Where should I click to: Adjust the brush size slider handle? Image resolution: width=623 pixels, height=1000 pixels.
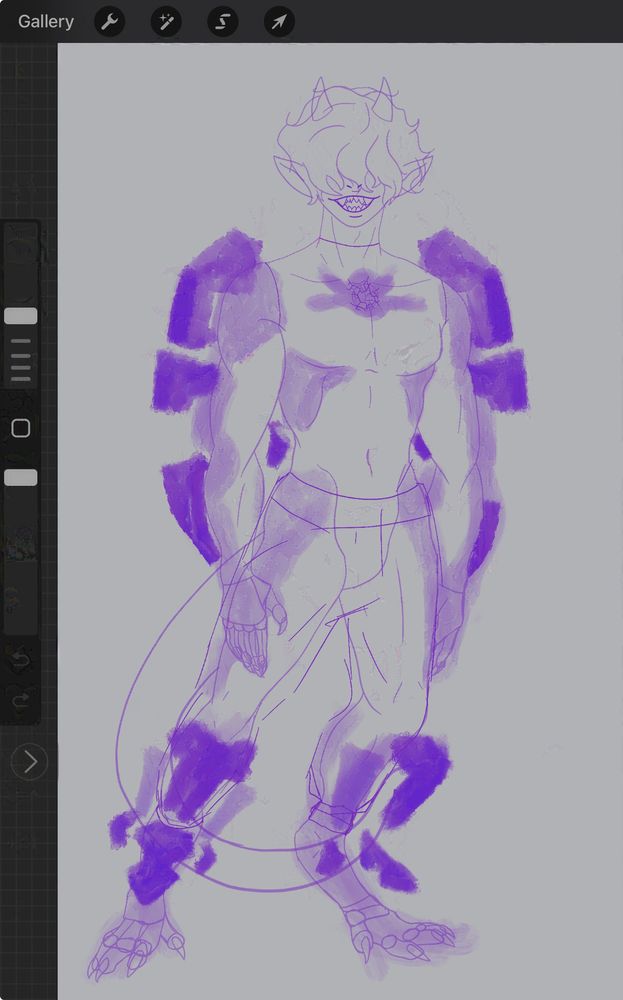pos(21,316)
